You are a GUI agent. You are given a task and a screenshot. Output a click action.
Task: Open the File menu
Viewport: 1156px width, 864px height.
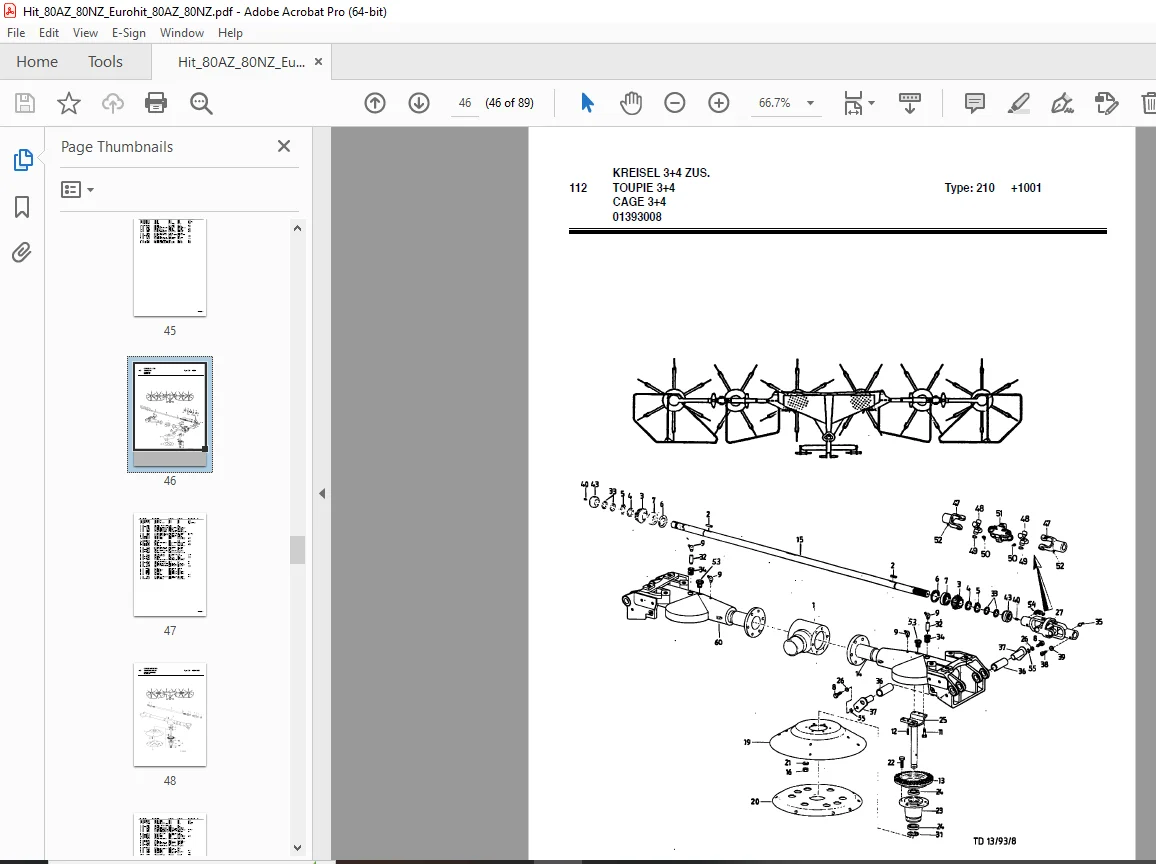(16, 32)
